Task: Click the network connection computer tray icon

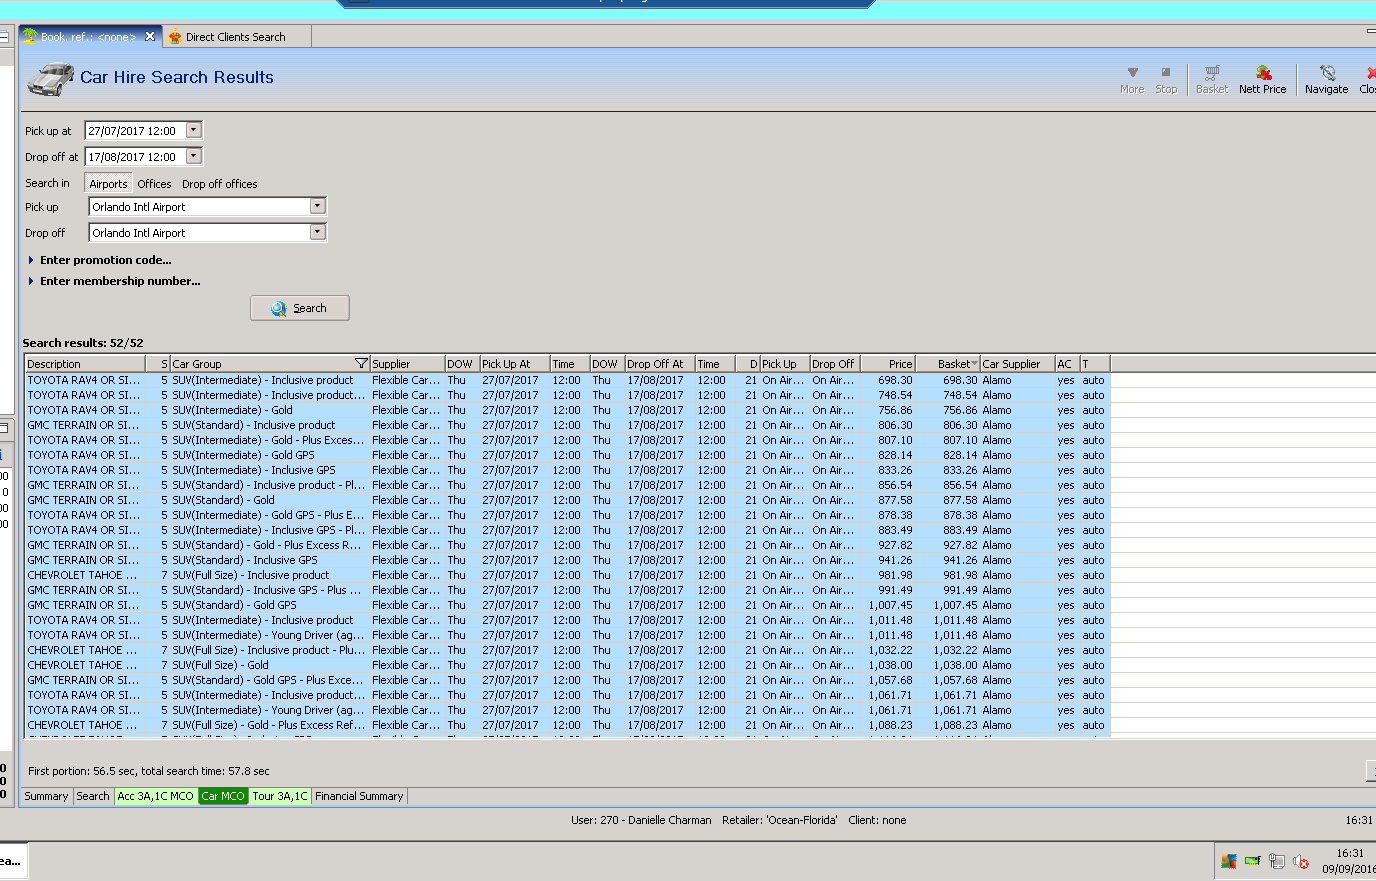Action: 1277,861
